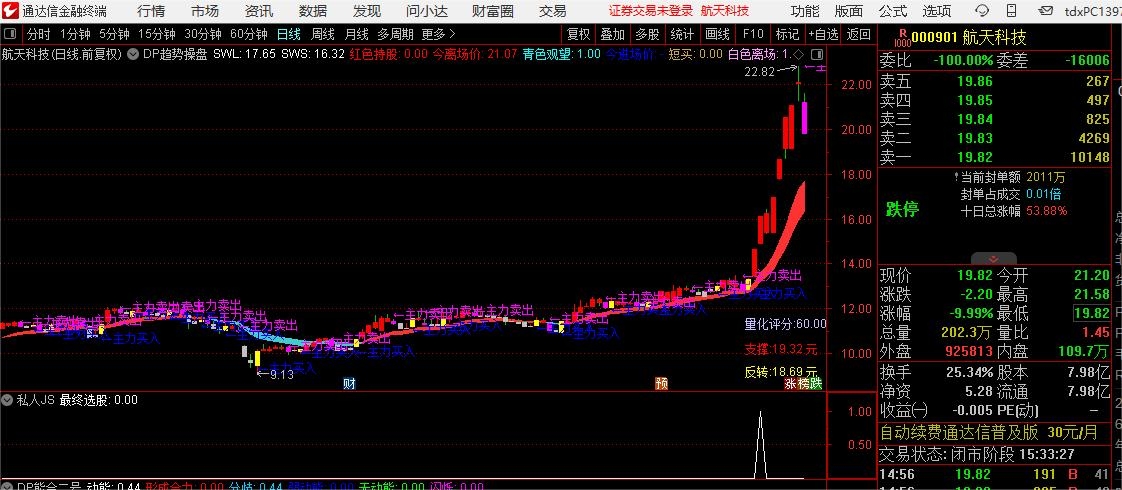This screenshot has width=1122, height=490.
Task: Click the 支撑:19.32元 label
Action: [x=781, y=350]
